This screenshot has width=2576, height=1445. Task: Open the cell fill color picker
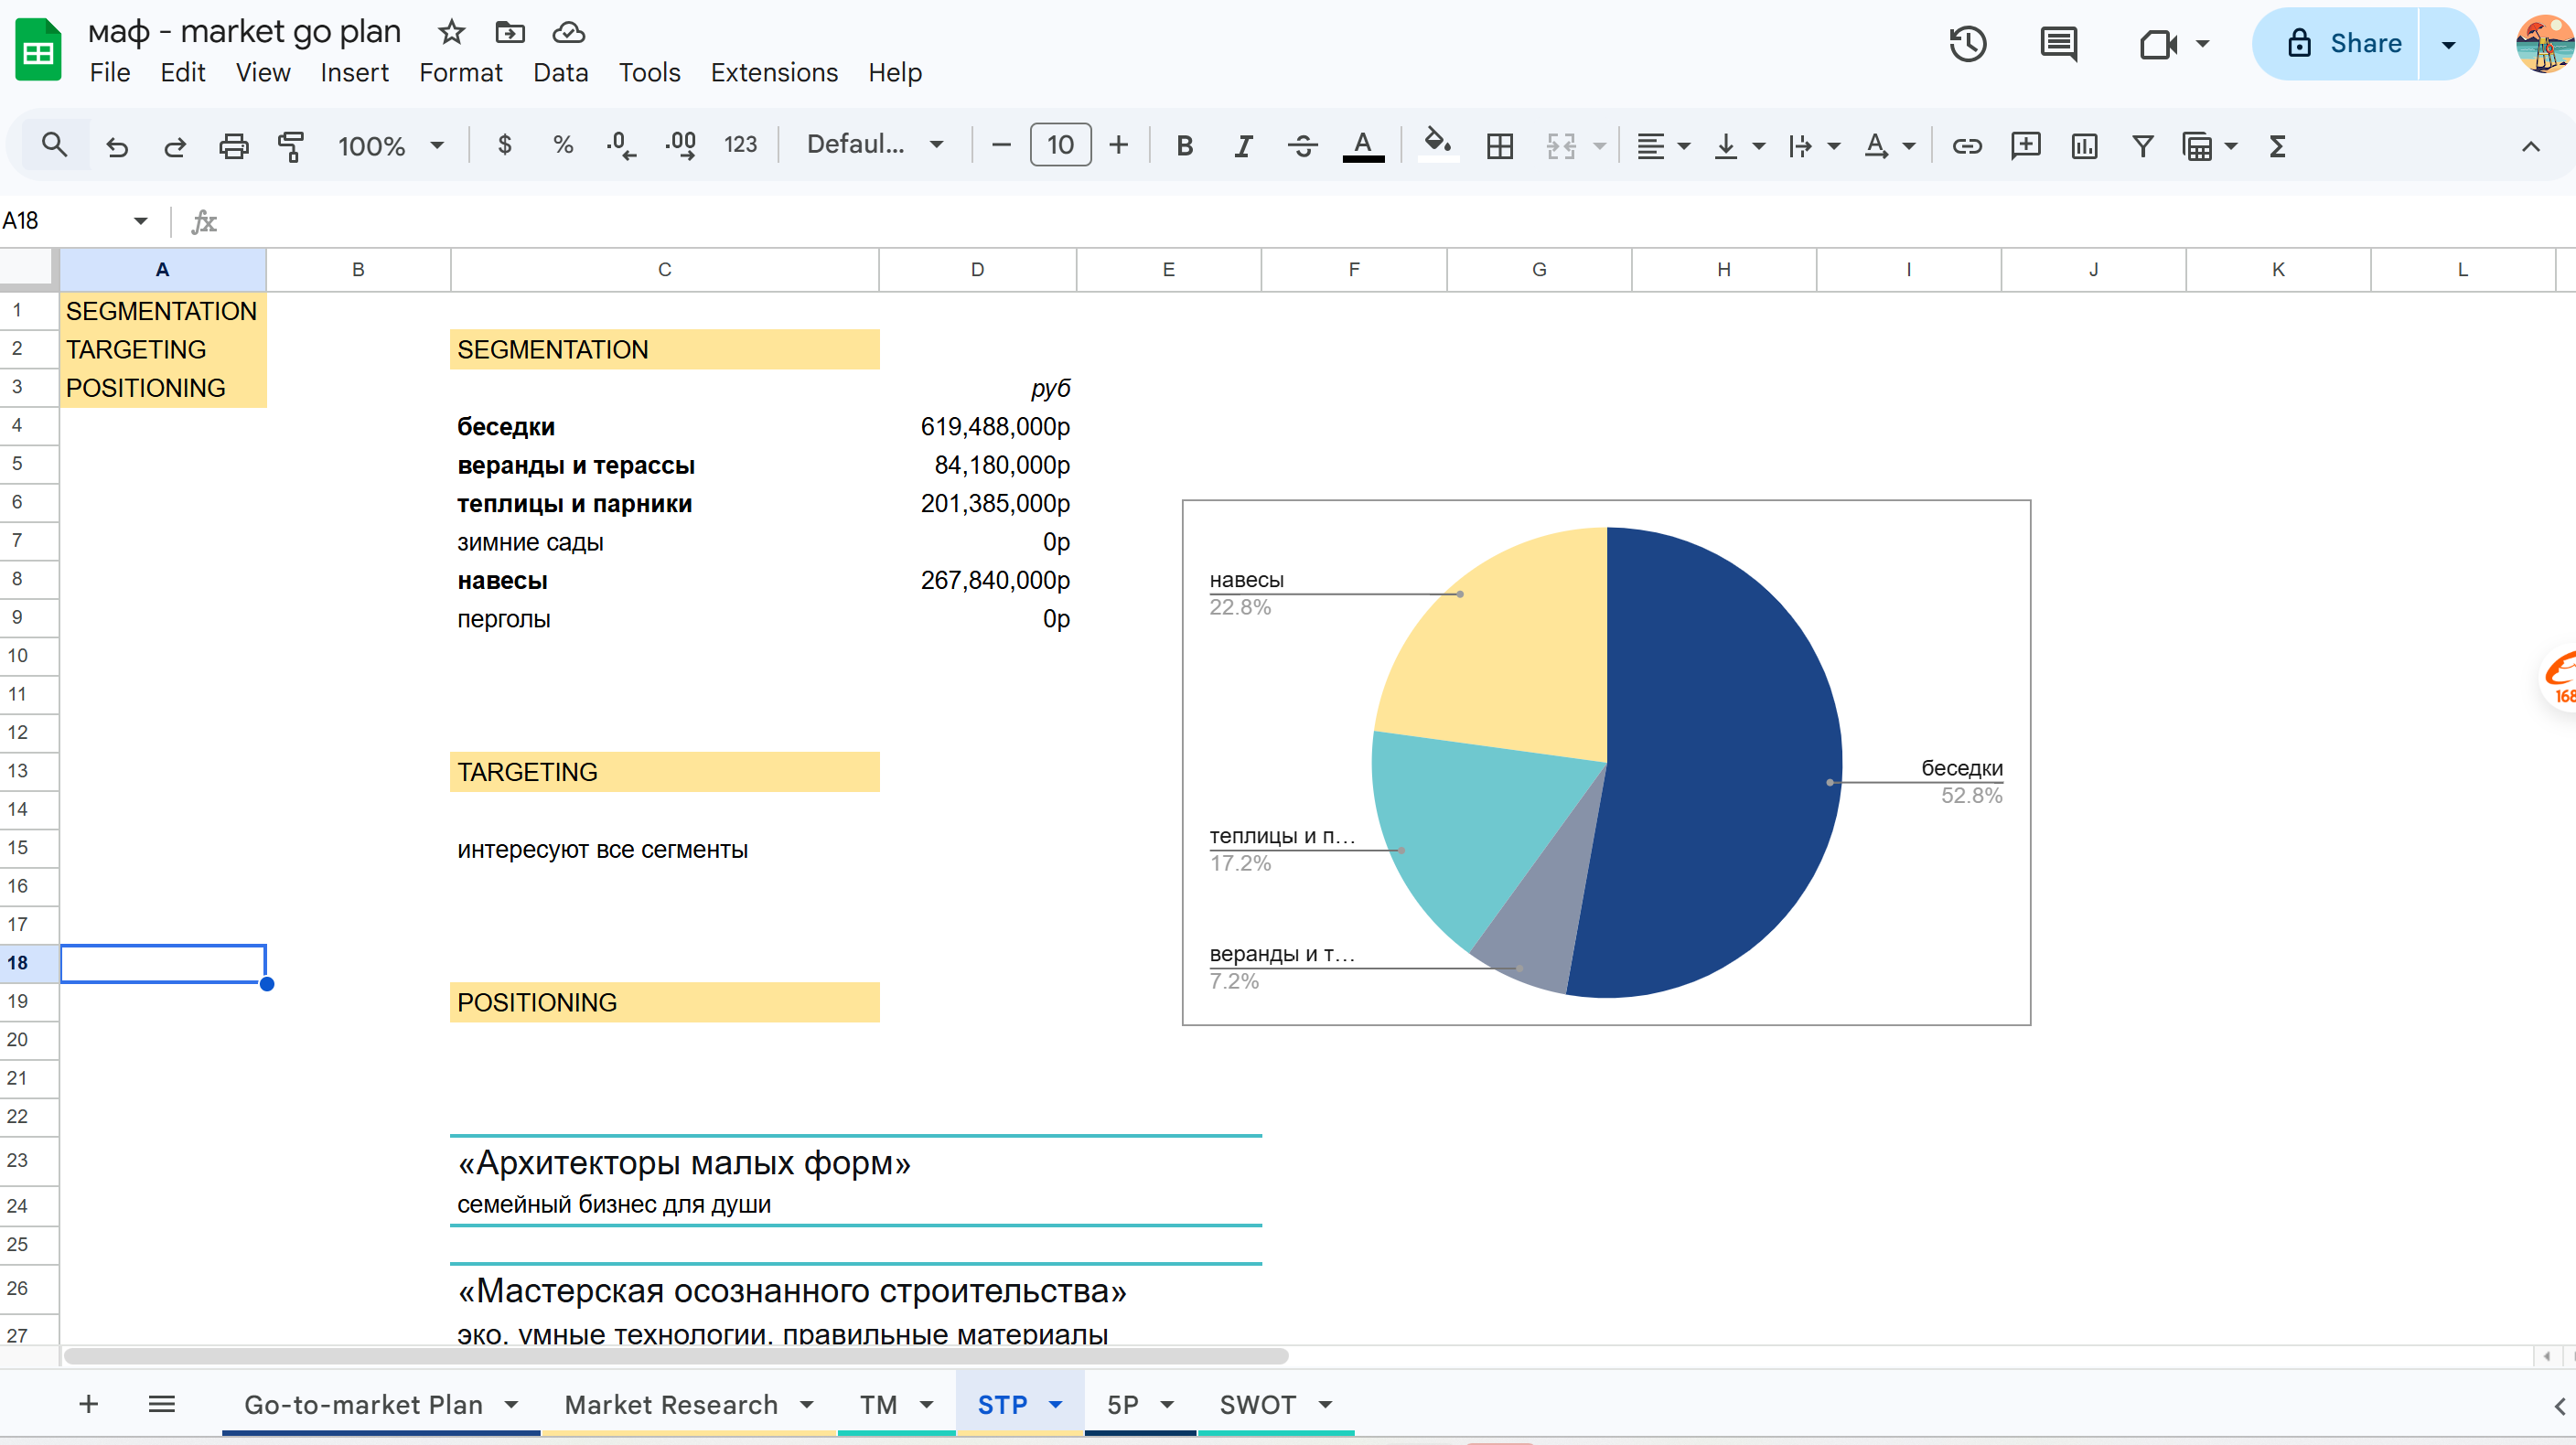click(1437, 146)
